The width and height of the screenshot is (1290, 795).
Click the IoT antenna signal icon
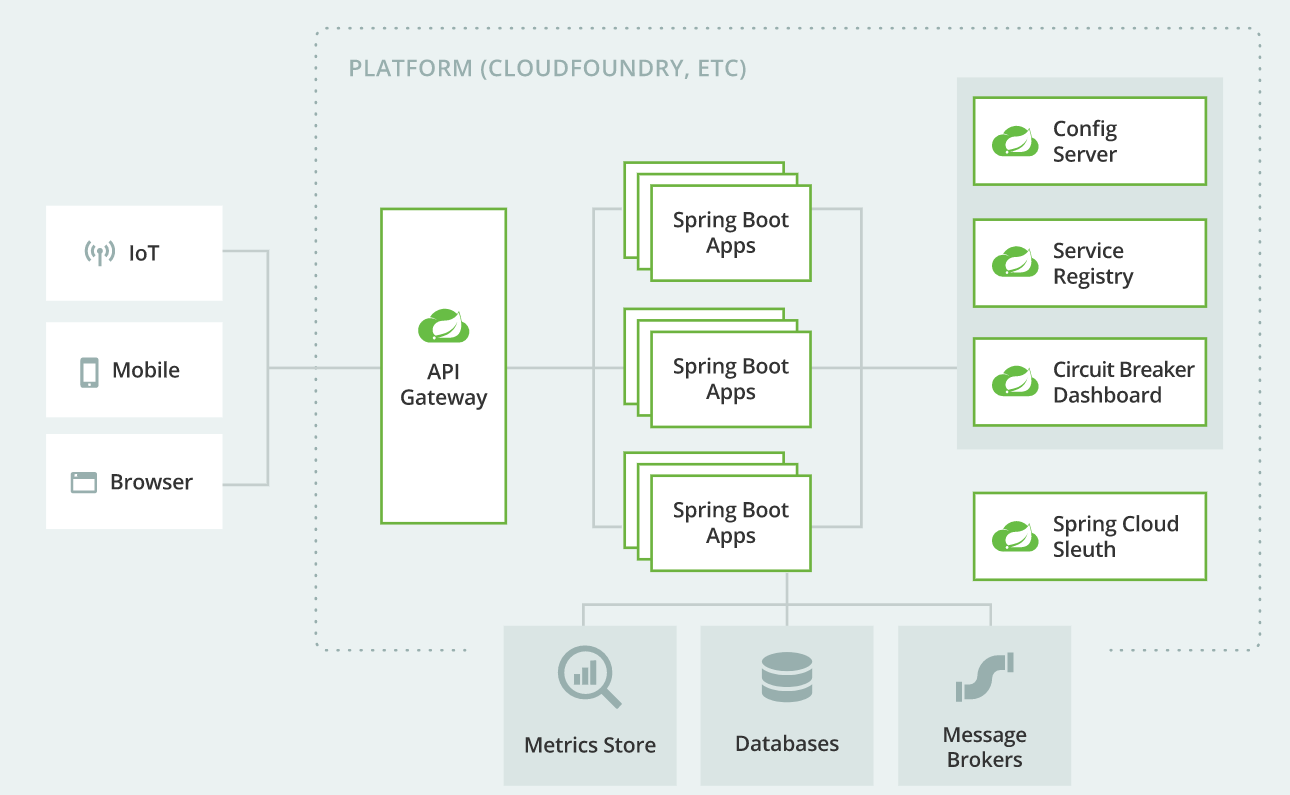[99, 253]
